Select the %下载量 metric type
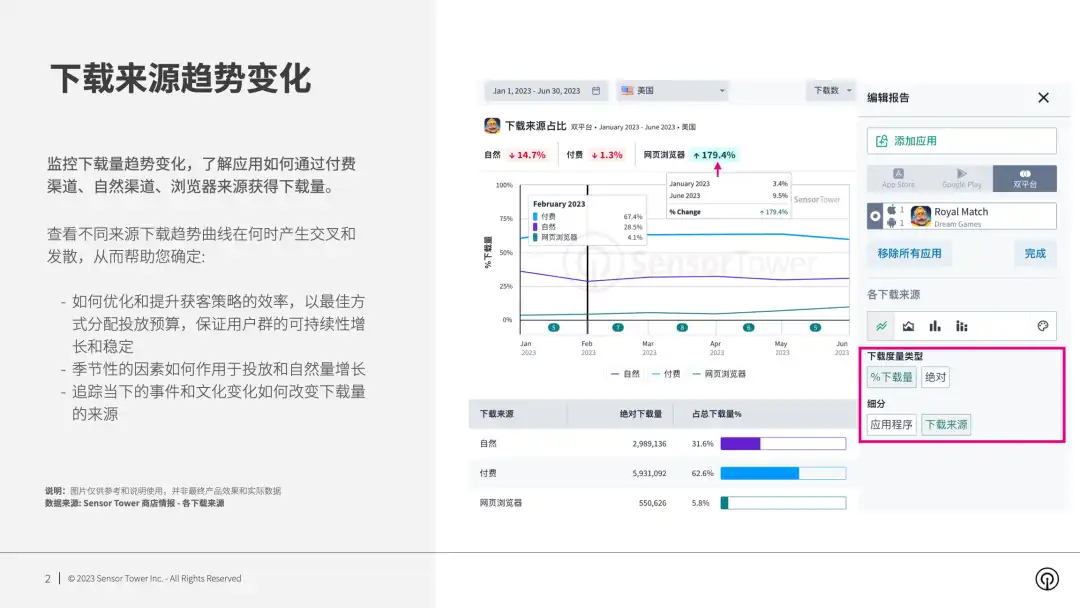This screenshot has width=1080, height=608. coord(891,377)
